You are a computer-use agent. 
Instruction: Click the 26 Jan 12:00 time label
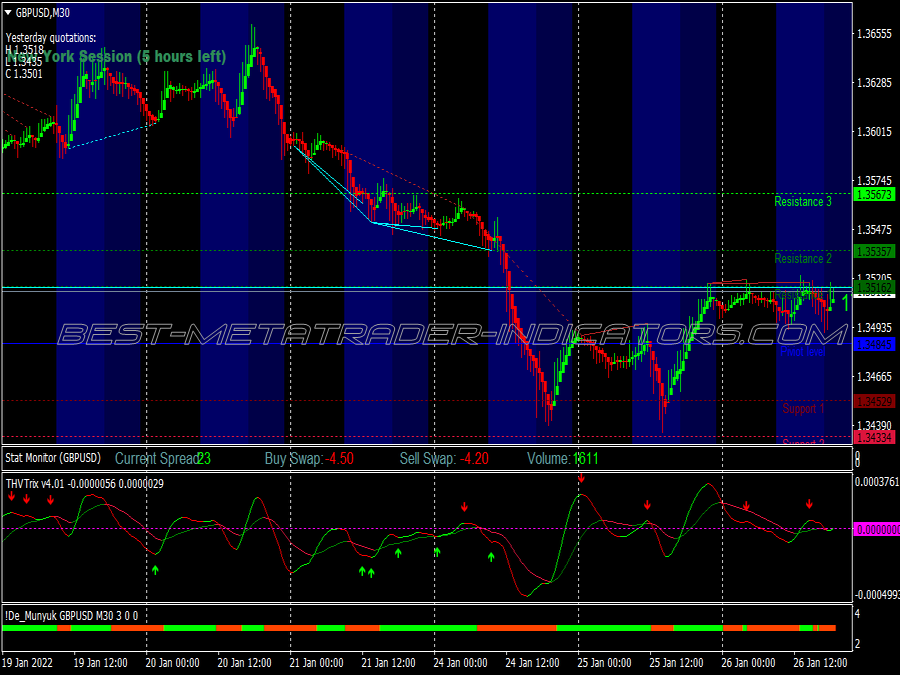[x=820, y=662]
